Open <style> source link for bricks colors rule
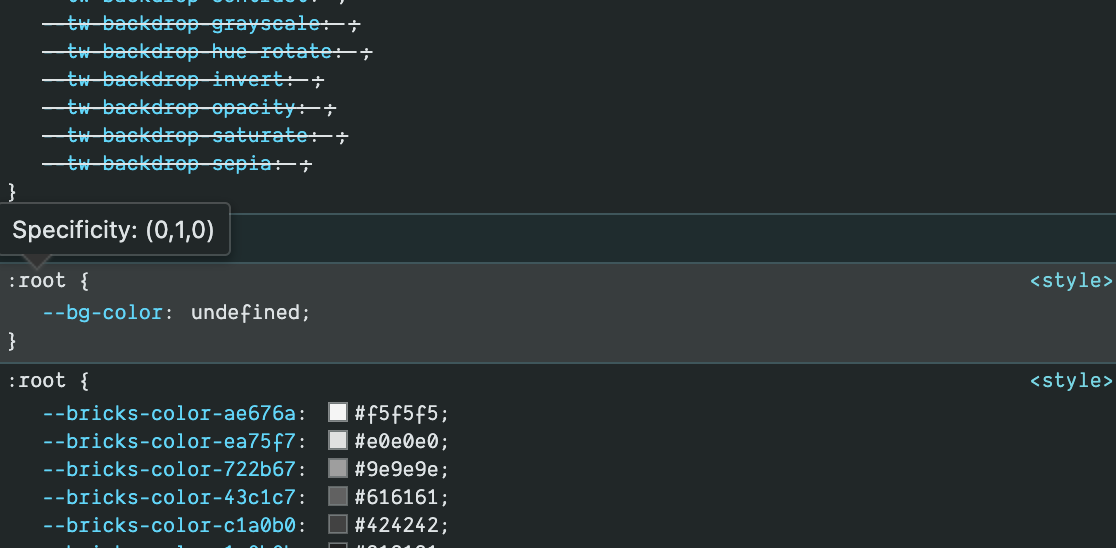1116x548 pixels. 1071,381
